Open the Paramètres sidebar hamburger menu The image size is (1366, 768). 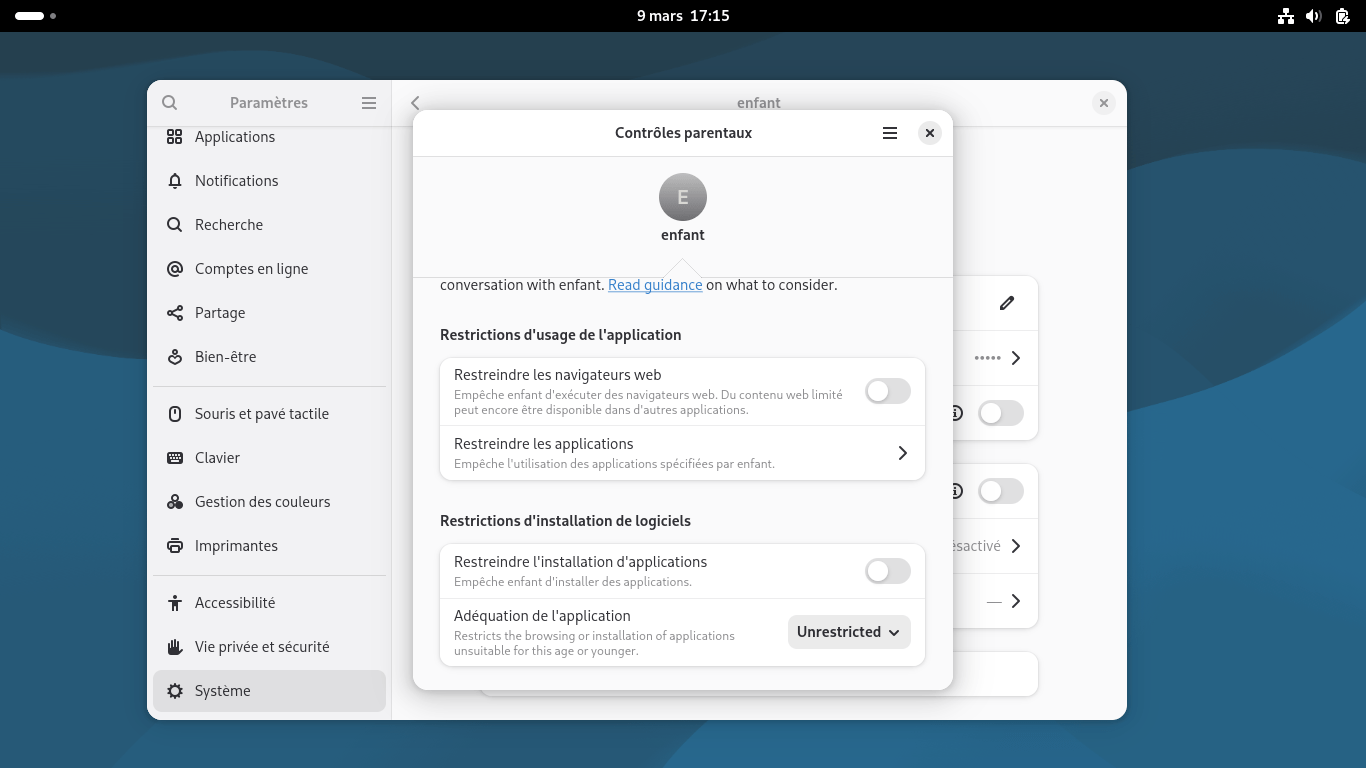click(x=369, y=103)
